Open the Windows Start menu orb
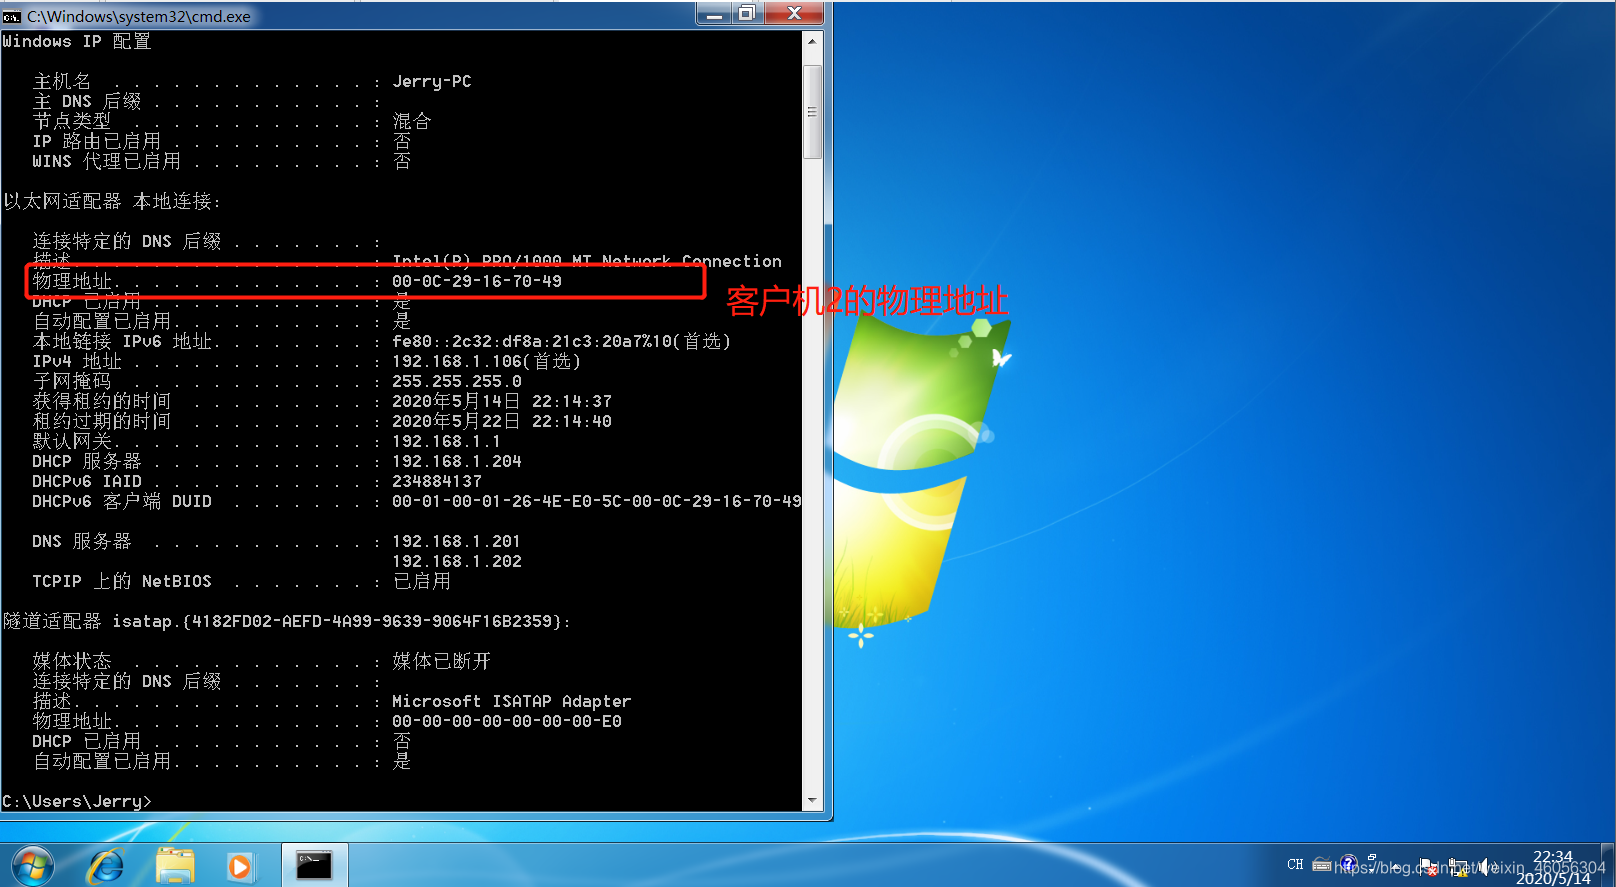 point(32,865)
